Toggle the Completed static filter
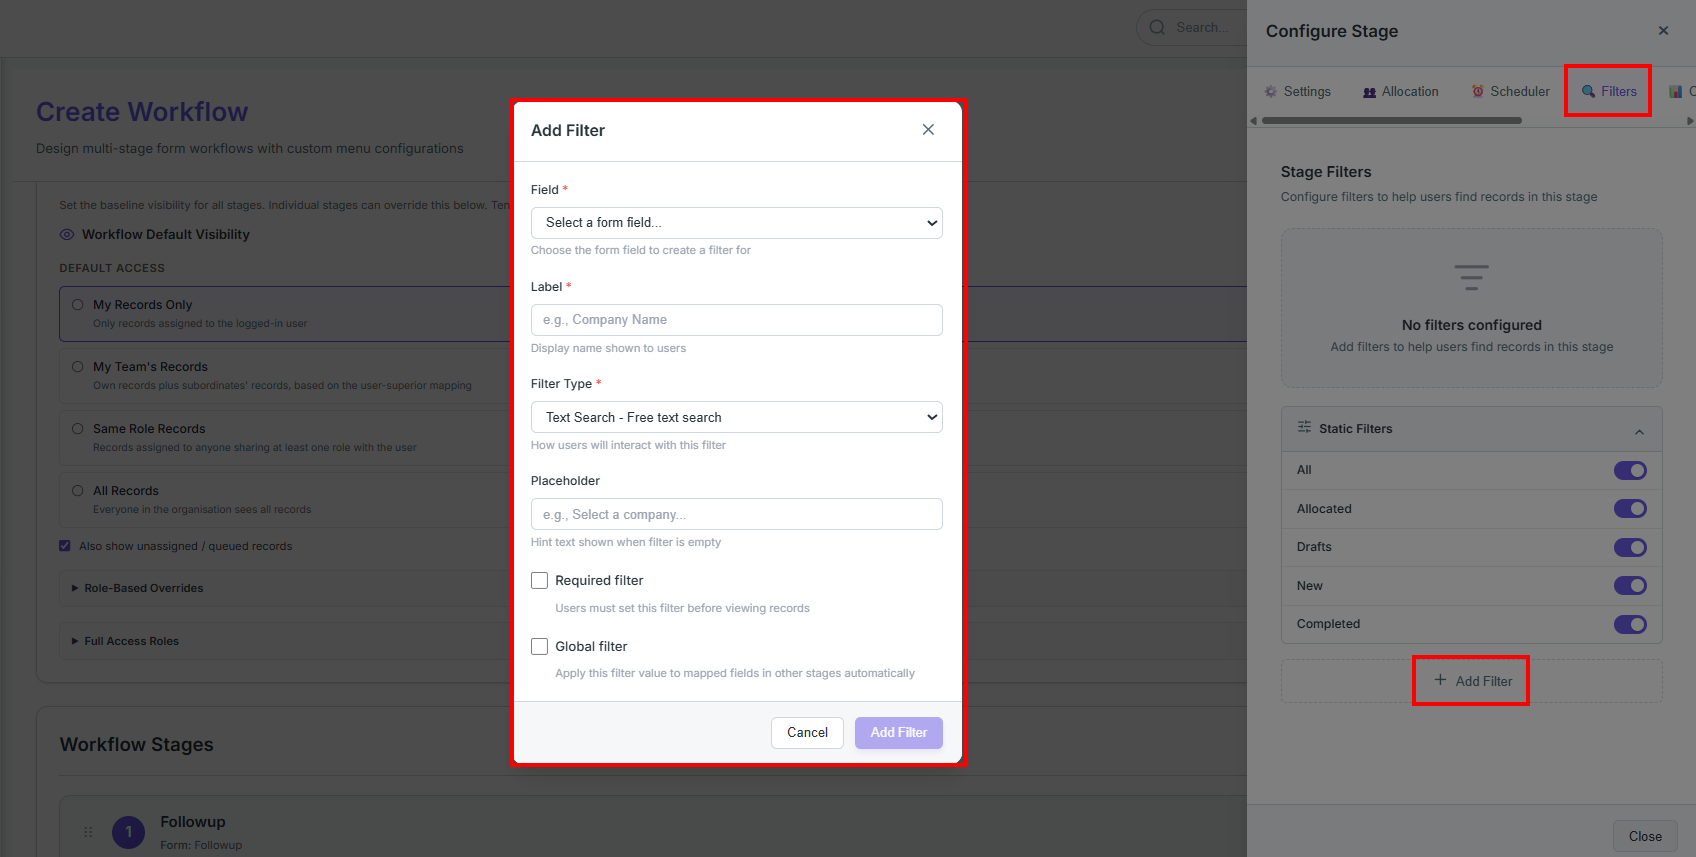 click(1630, 624)
